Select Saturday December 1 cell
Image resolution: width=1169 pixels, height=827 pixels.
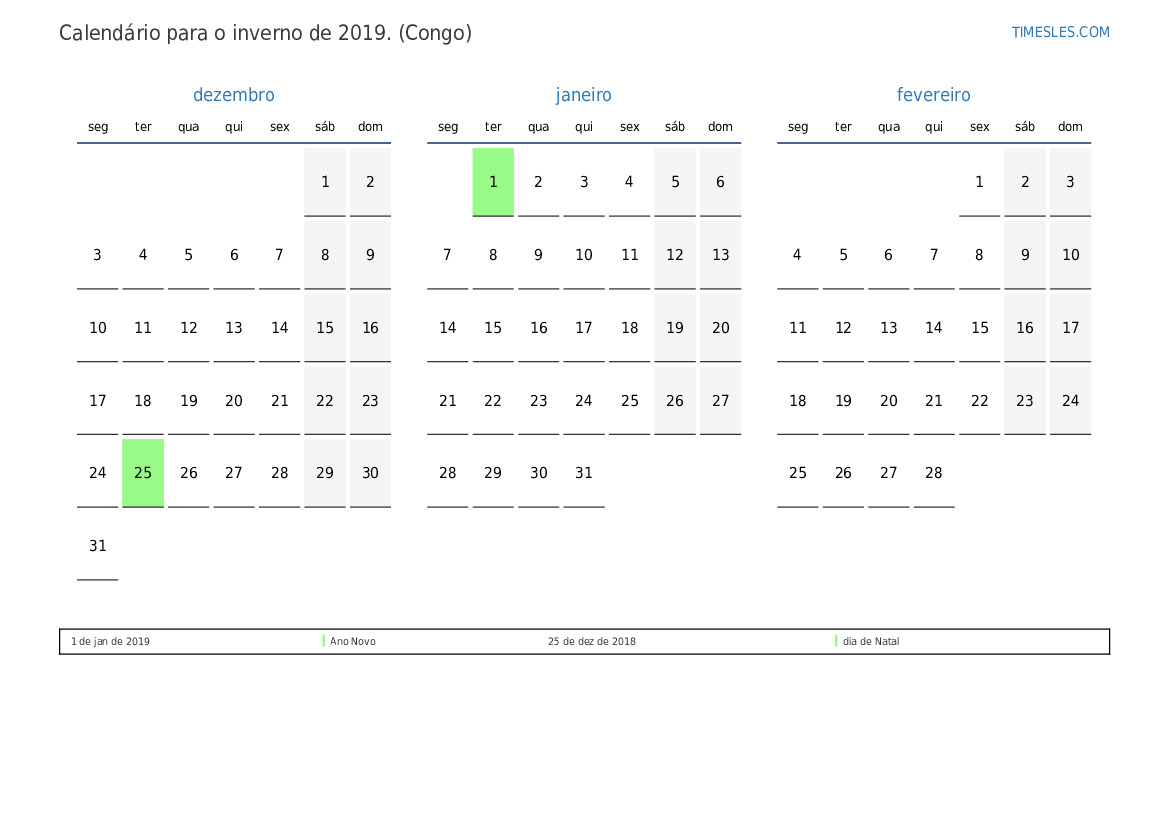pyautogui.click(x=325, y=182)
